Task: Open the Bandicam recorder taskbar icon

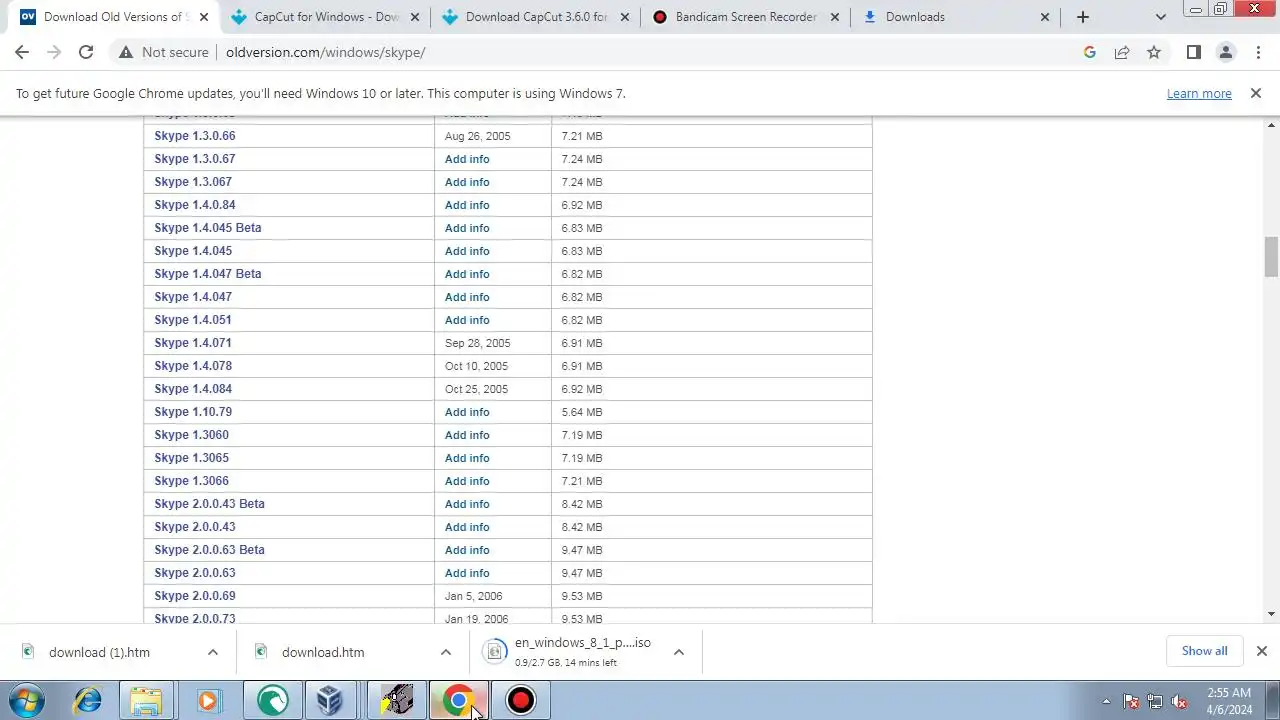Action: tap(520, 700)
